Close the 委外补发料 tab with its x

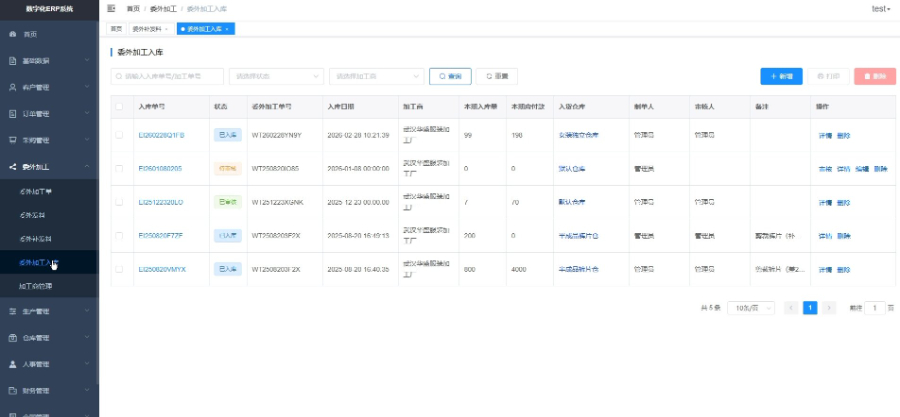[166, 29]
